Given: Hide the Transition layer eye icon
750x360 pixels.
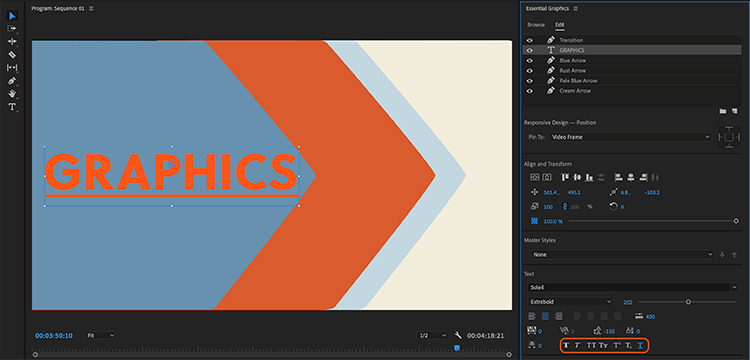Looking at the screenshot, I should click(x=529, y=41).
